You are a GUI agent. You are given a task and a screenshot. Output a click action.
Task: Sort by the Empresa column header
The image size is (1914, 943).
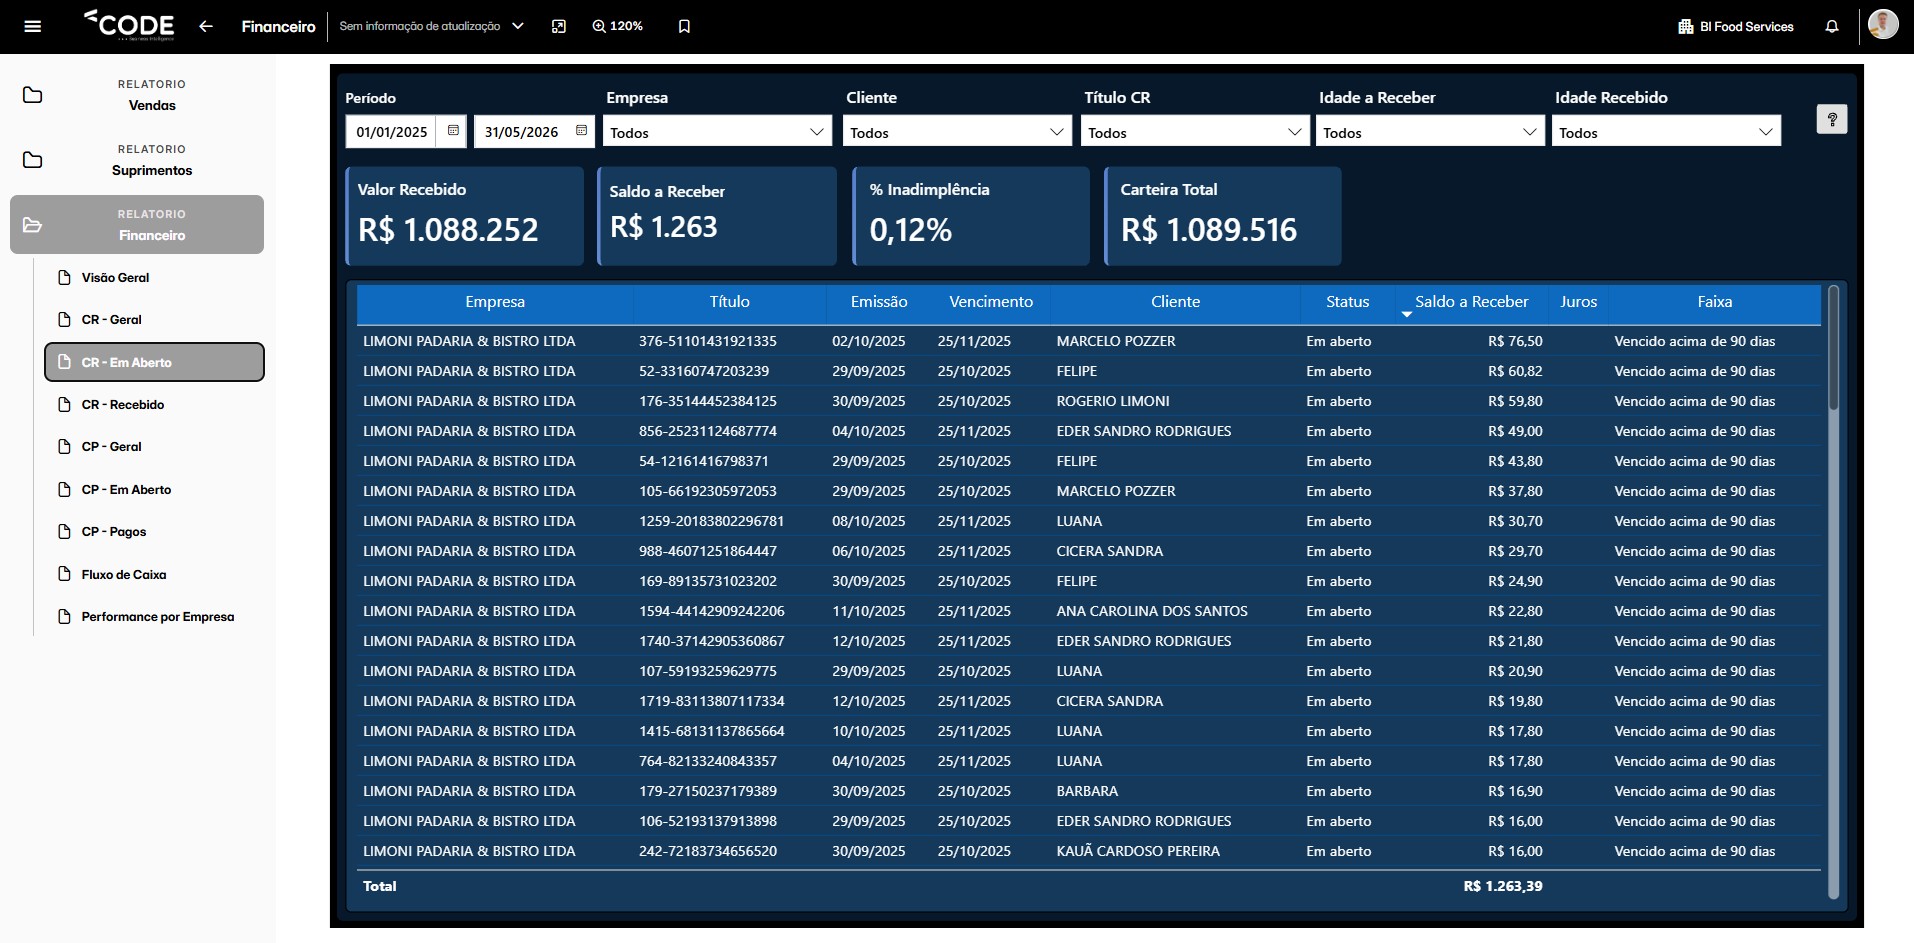tap(495, 302)
